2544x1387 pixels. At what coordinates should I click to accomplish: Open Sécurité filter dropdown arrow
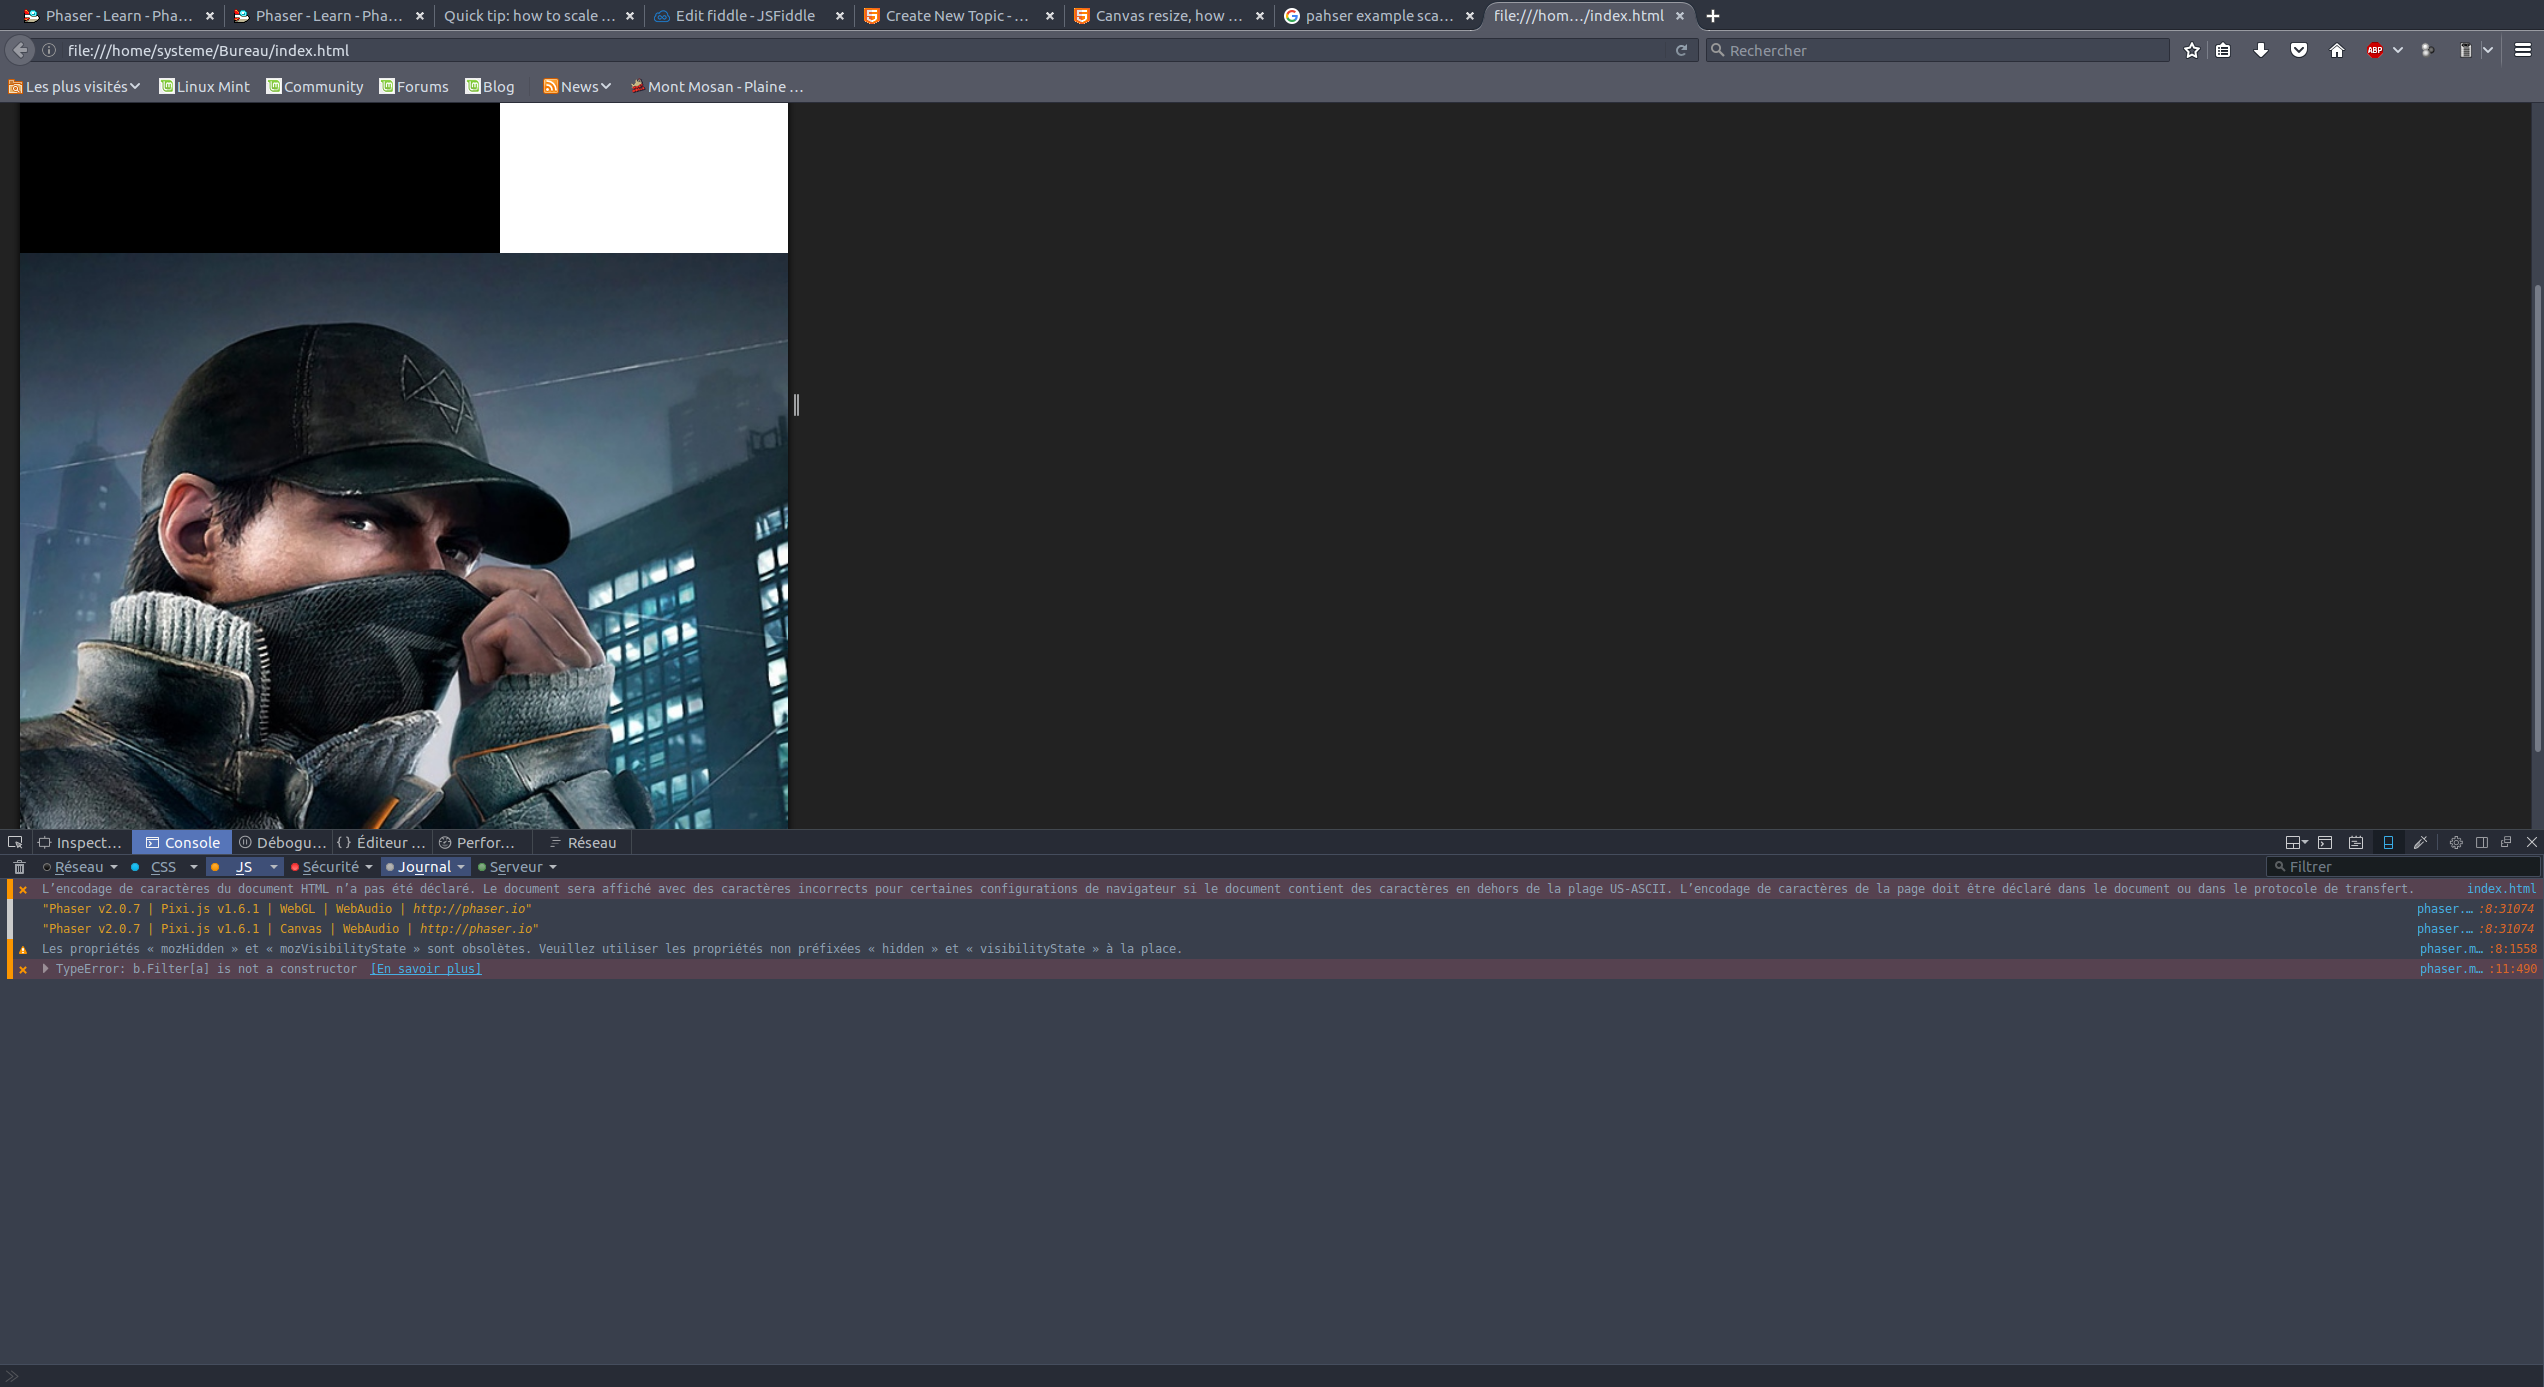369,867
